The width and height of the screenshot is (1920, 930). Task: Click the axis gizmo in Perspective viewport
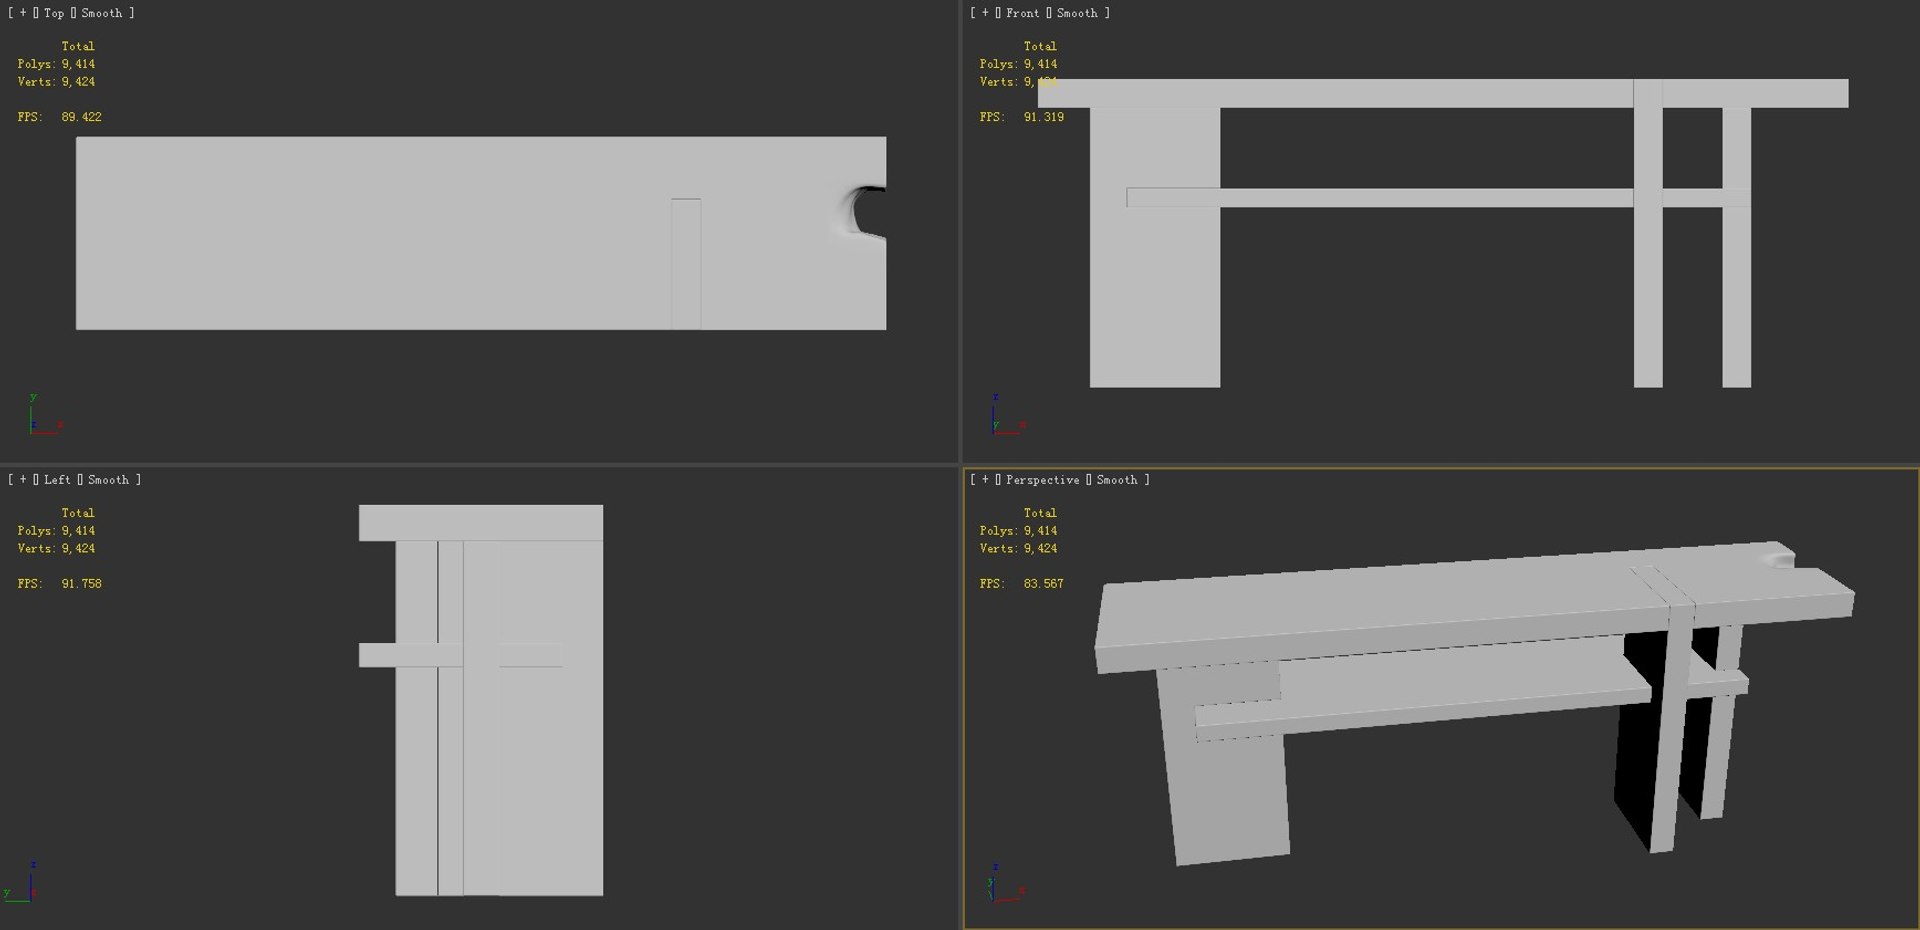pyautogui.click(x=1005, y=882)
